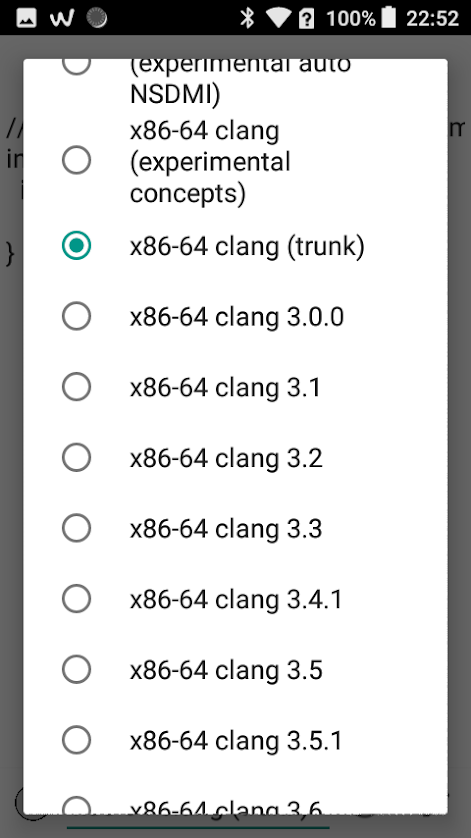Choose the x86-64 clang 3.0.0 radio button
Screen dimensions: 471x838
pyautogui.click(x=76, y=316)
